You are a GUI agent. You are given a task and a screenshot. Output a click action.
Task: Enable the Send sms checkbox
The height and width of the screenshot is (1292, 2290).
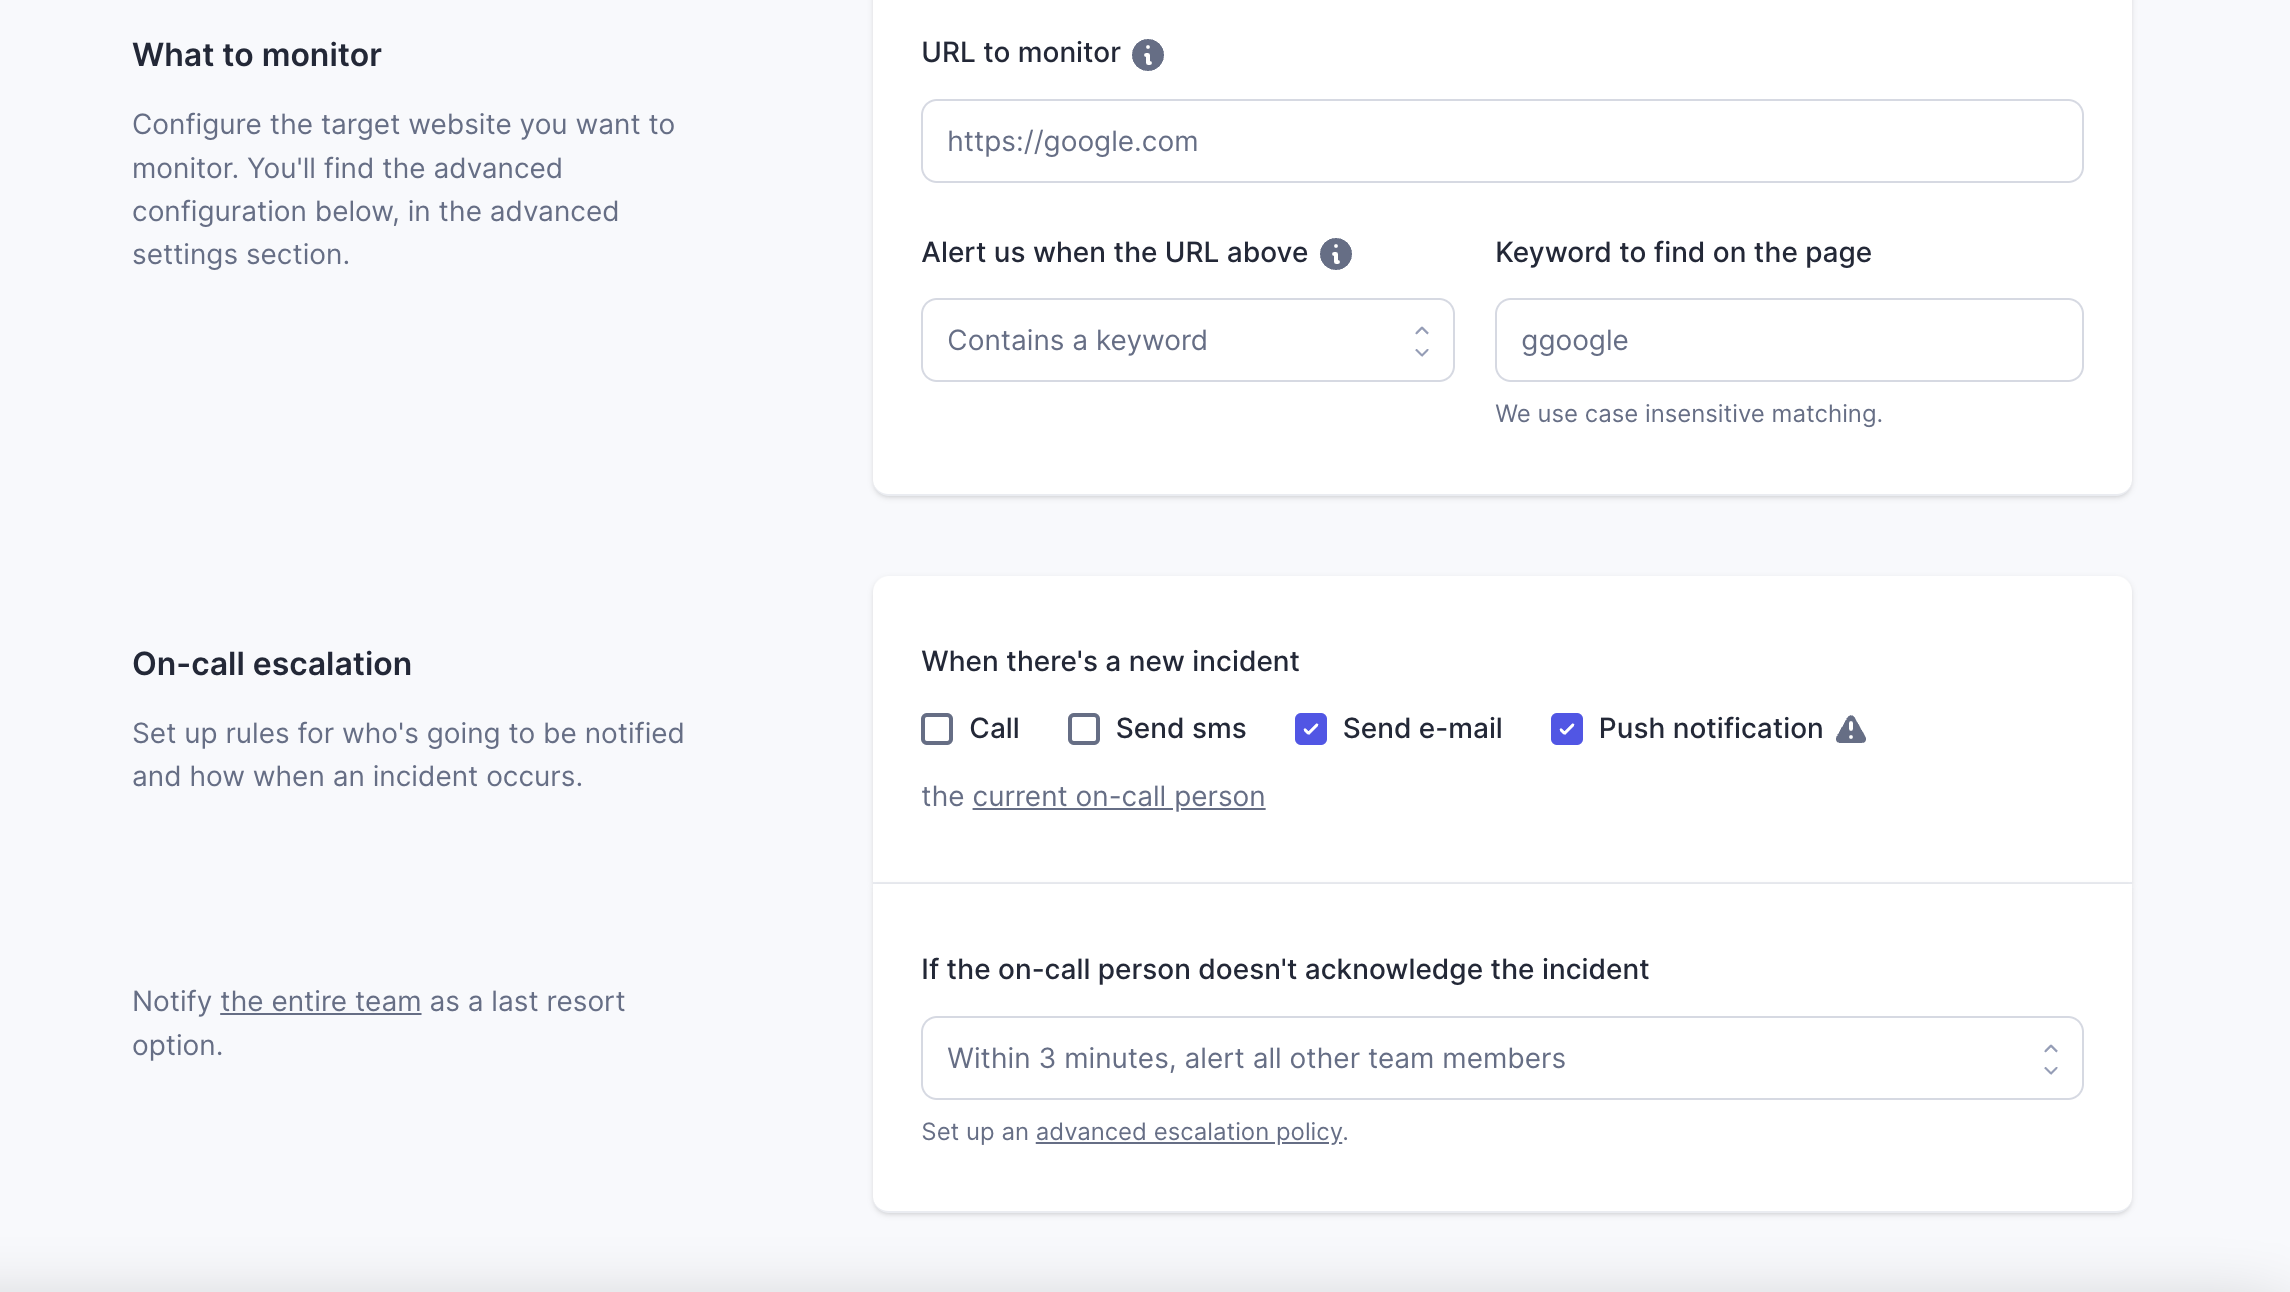pyautogui.click(x=1084, y=729)
